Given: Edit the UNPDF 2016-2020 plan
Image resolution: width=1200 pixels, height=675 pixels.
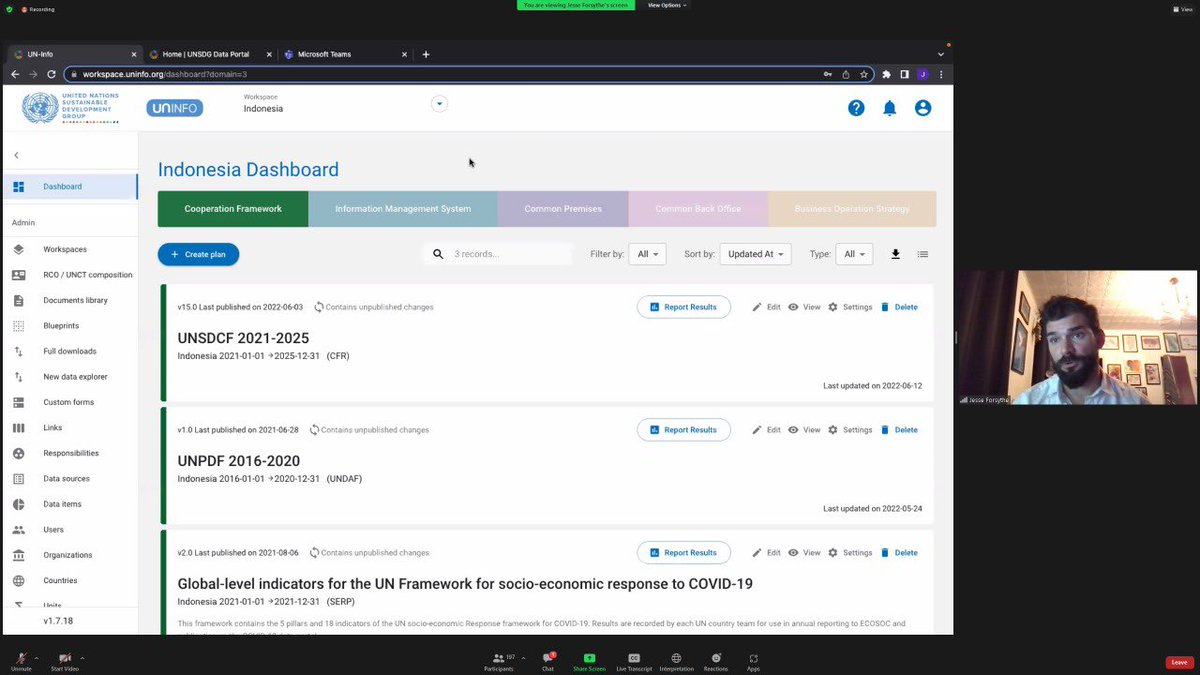Looking at the screenshot, I should point(766,430).
